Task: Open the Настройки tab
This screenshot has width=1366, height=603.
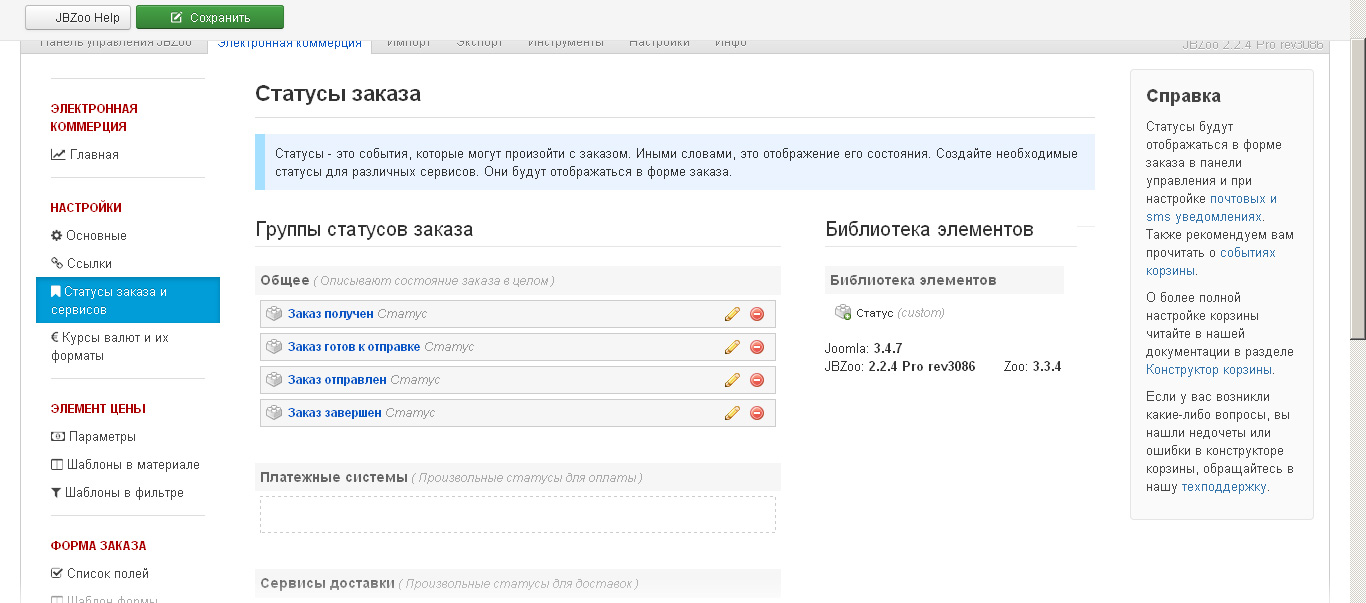Action: [659, 43]
